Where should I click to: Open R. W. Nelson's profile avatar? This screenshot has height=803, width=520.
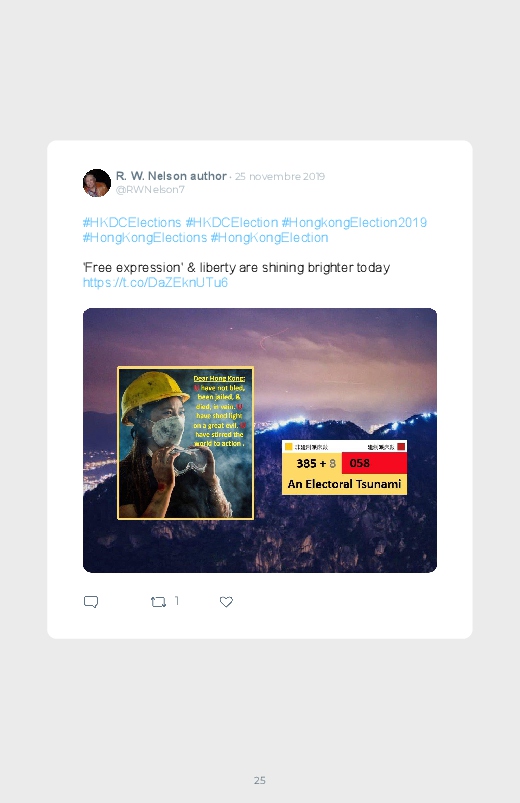click(x=97, y=183)
